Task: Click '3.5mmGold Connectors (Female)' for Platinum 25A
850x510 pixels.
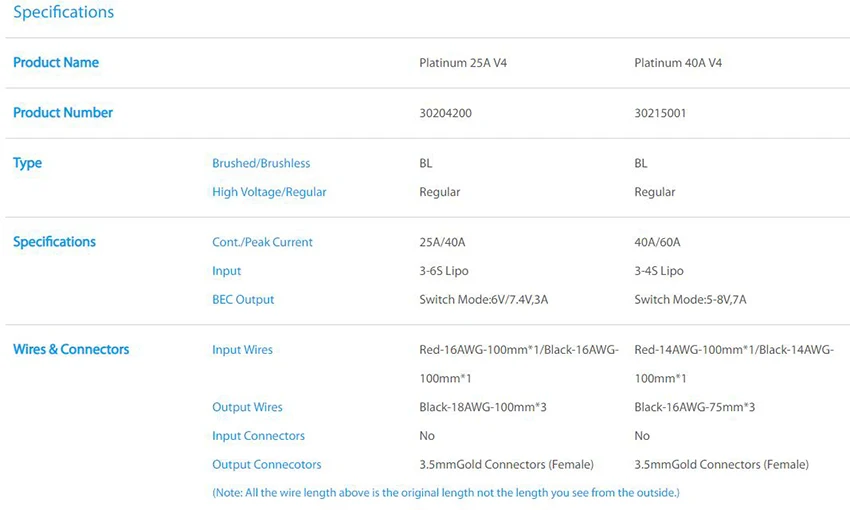Action: pyautogui.click(x=506, y=464)
